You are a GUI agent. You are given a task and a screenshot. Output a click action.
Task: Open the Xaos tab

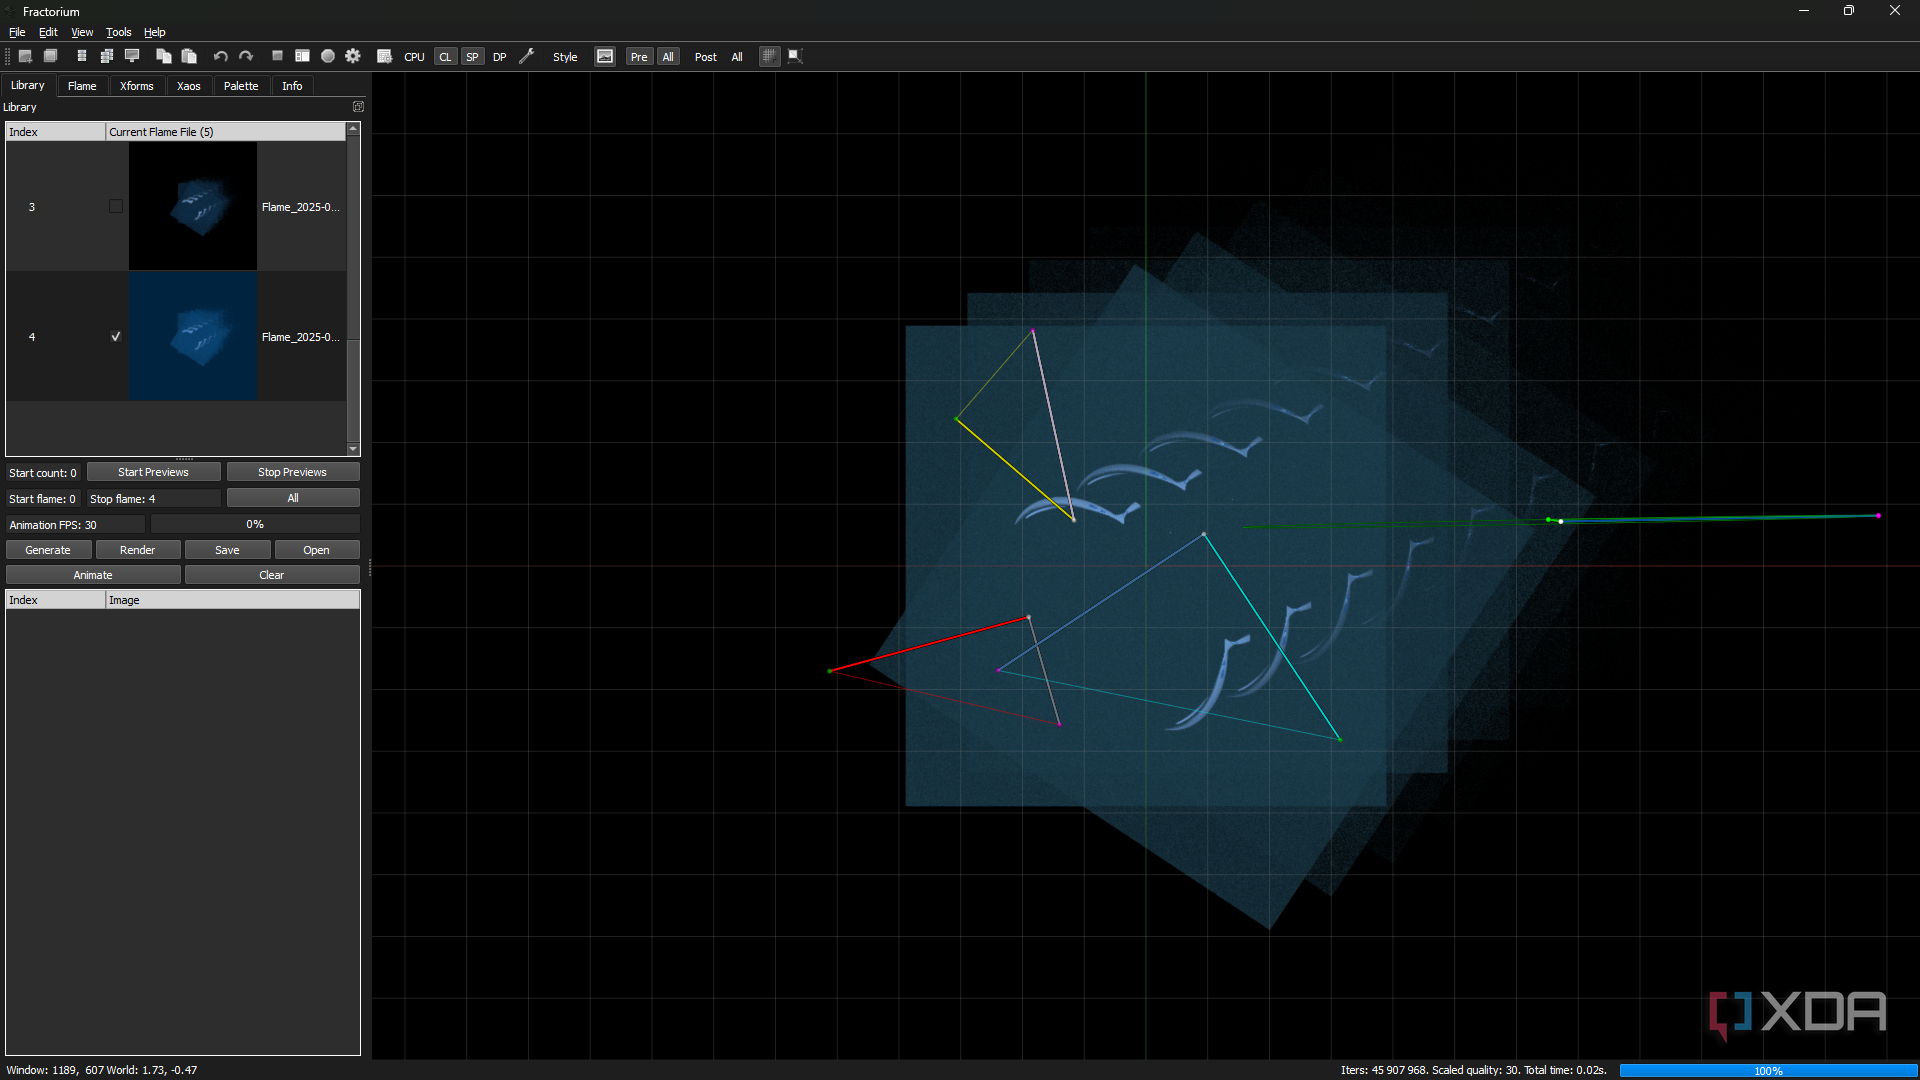[189, 86]
